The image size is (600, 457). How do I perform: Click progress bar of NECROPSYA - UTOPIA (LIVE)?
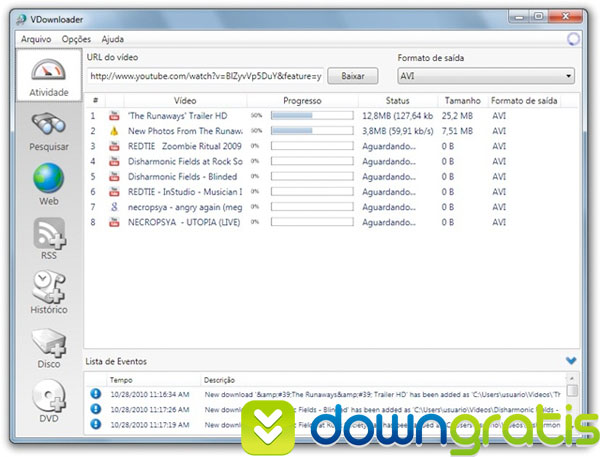(x=312, y=222)
